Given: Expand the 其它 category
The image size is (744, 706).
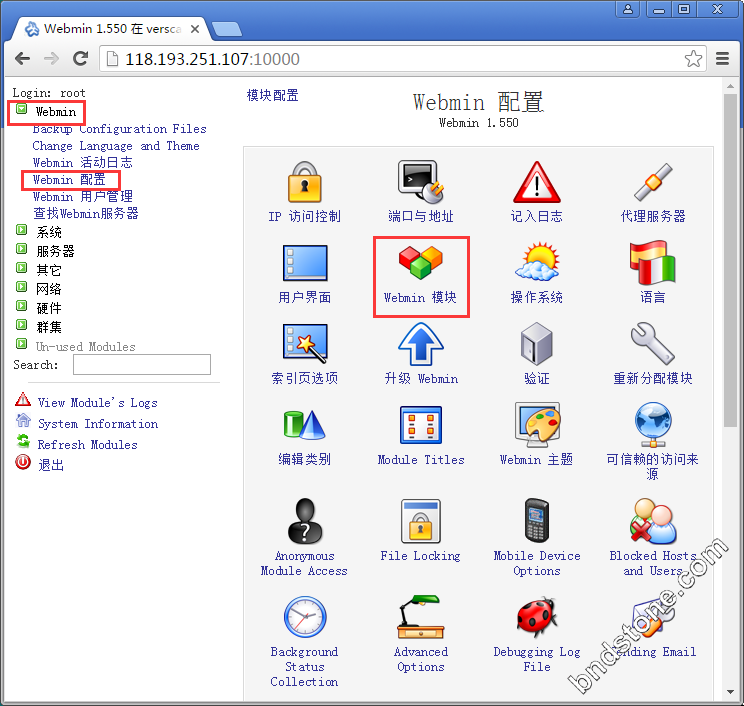Looking at the screenshot, I should [x=21, y=268].
